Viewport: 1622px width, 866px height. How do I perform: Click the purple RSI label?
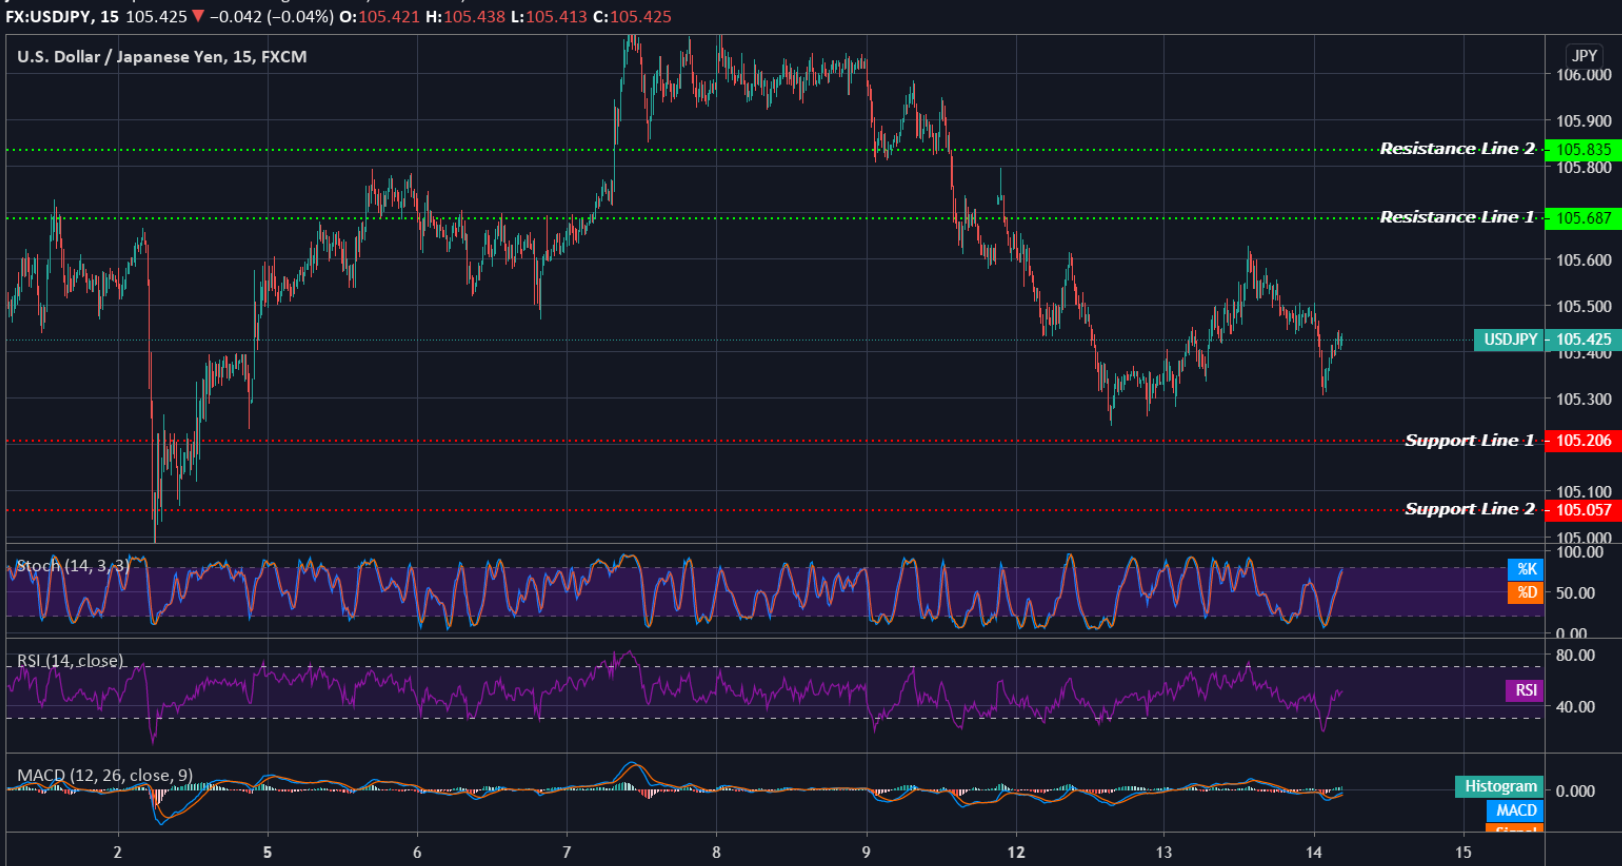(x=1525, y=690)
